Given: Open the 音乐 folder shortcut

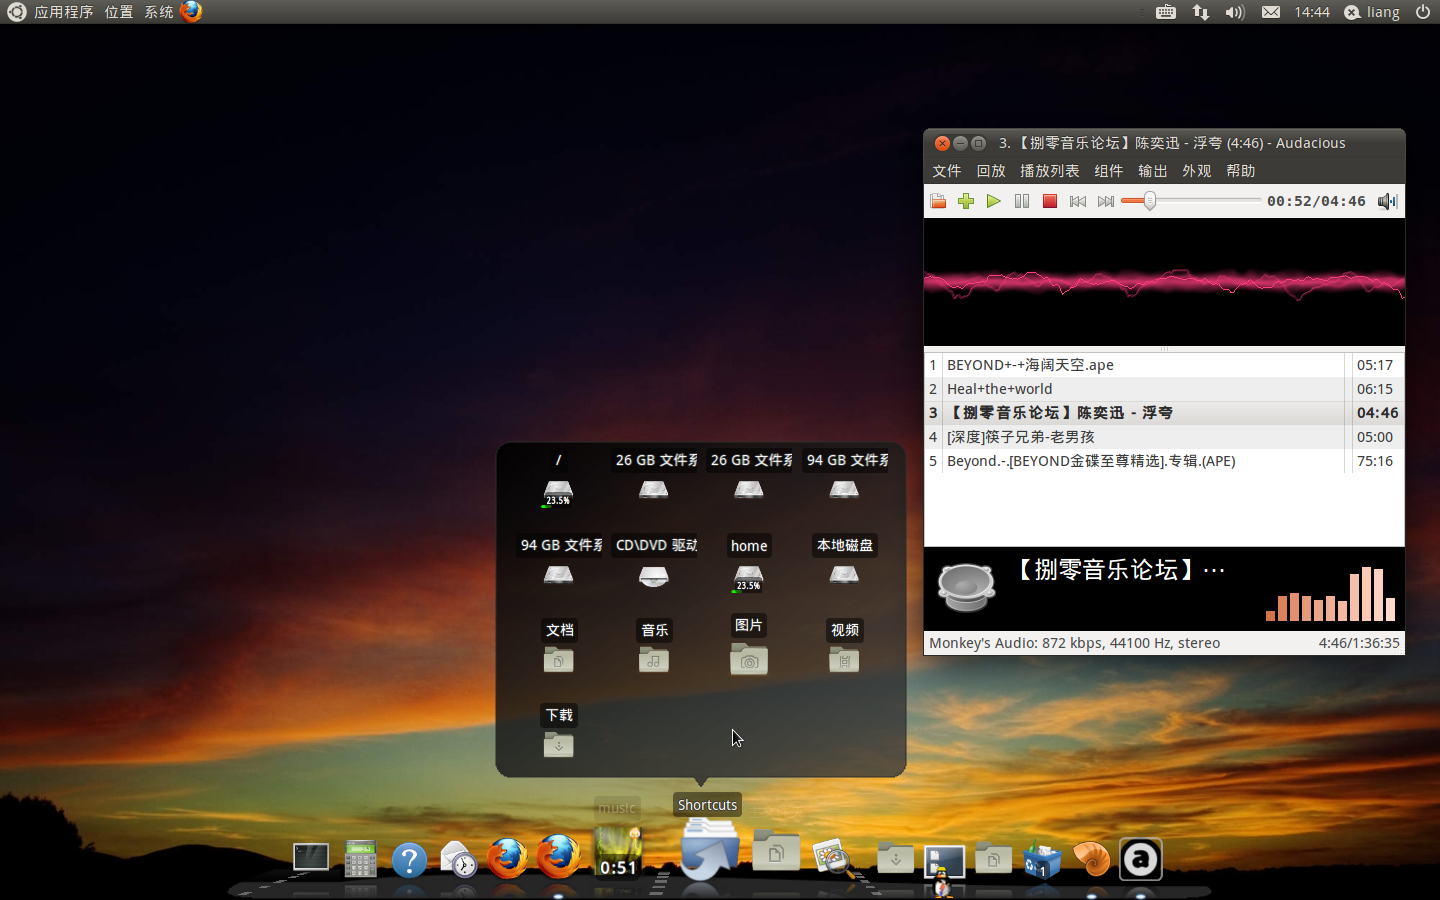Looking at the screenshot, I should (x=653, y=659).
